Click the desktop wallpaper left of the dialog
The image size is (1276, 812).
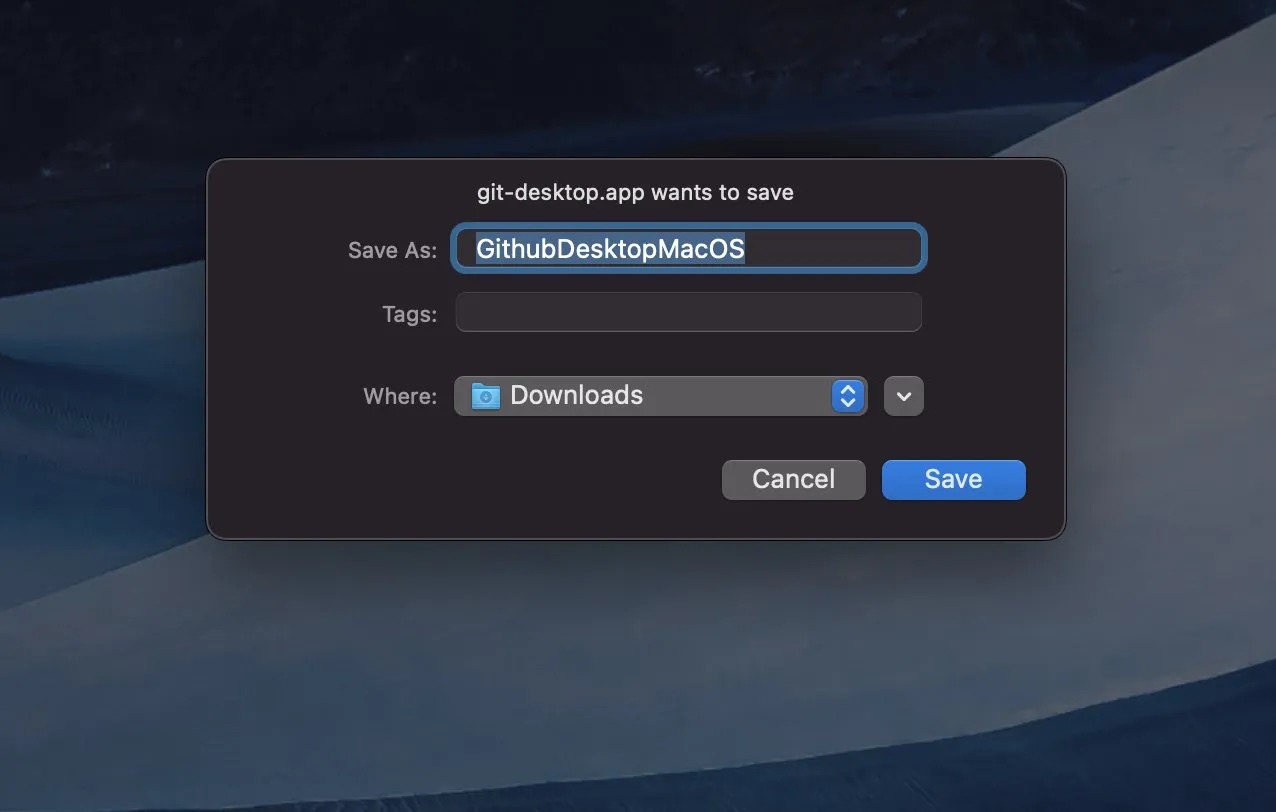[x=100, y=350]
